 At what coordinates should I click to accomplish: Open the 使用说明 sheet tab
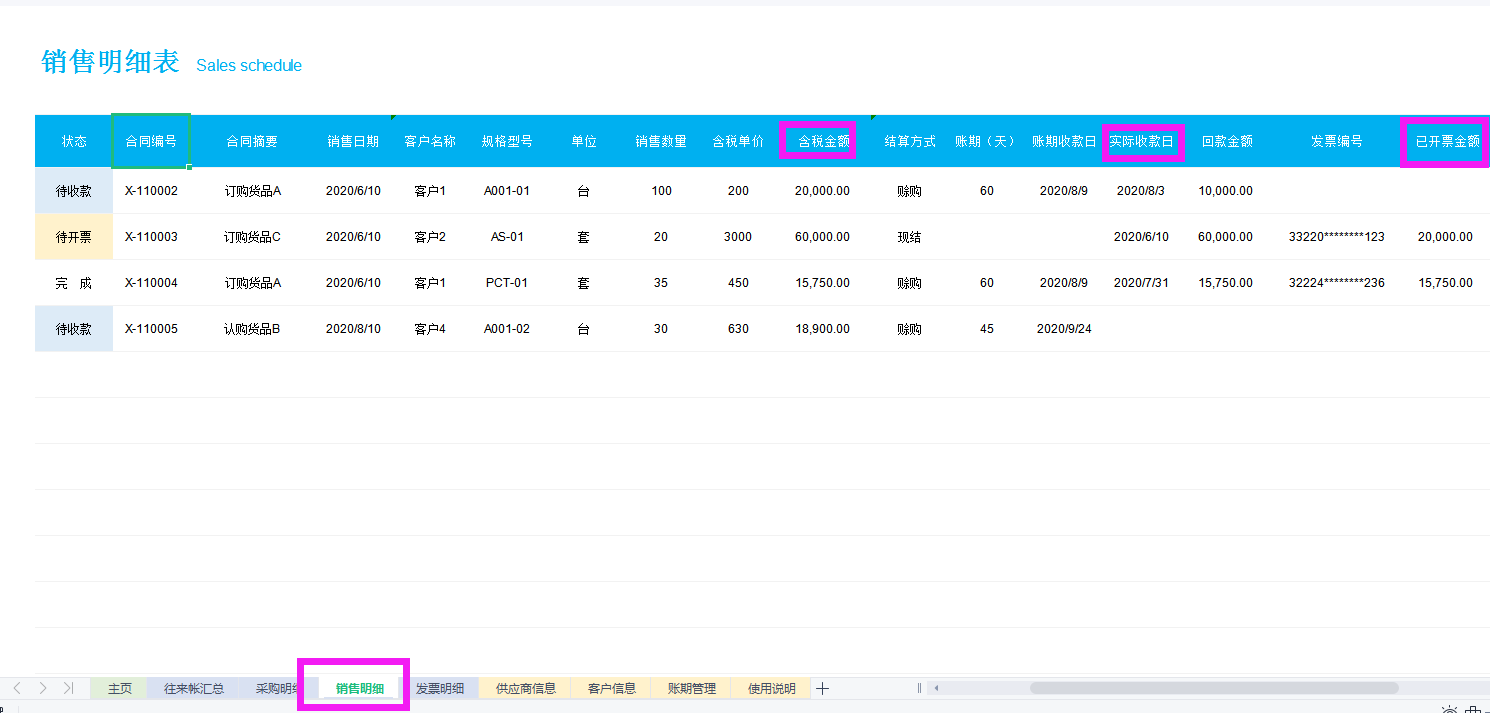click(770, 688)
